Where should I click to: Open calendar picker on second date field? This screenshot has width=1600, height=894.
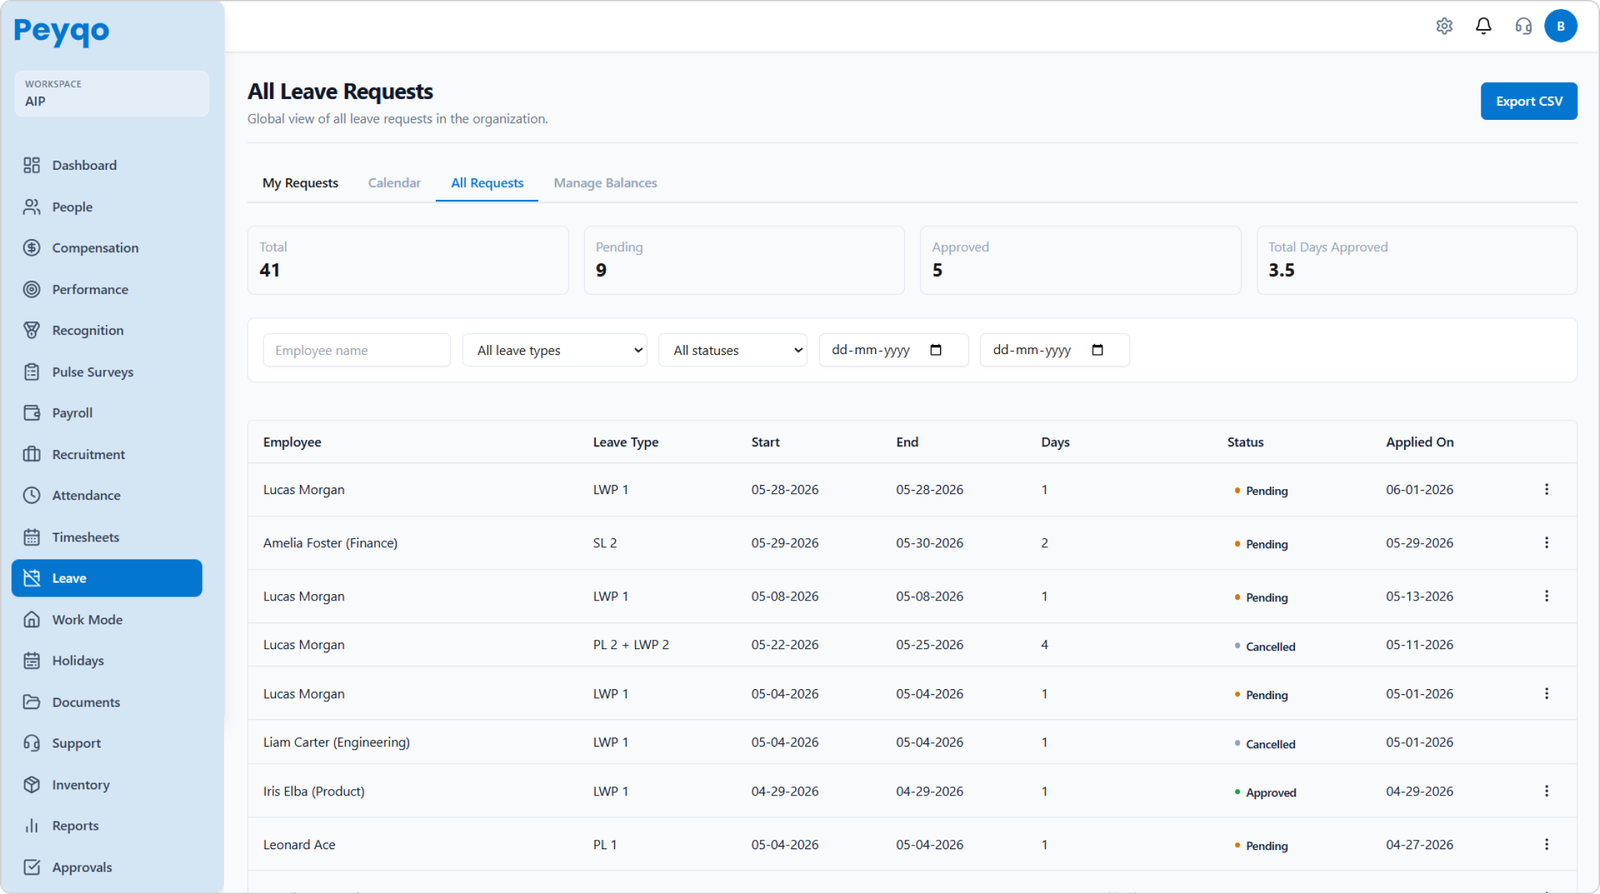point(1098,350)
